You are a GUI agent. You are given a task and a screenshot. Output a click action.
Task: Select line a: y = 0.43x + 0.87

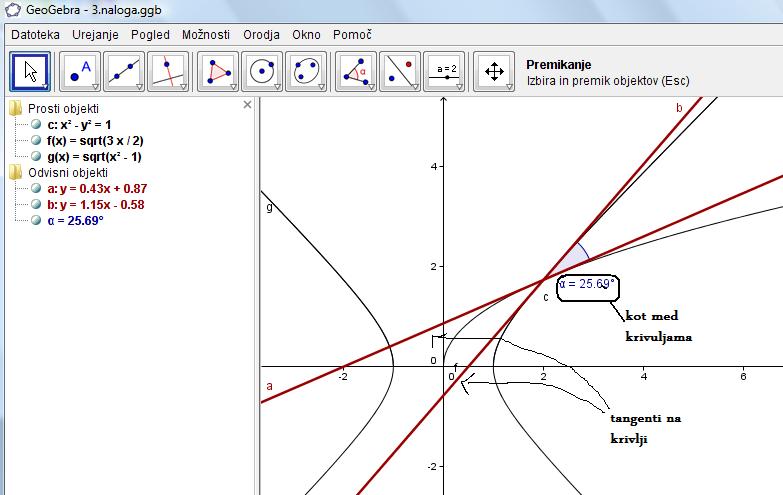click(97, 188)
